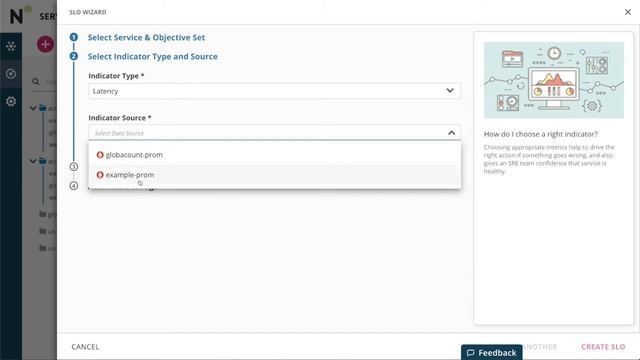This screenshot has height=360, width=640.
Task: Cancel the SLO wizard
Action: coord(85,347)
